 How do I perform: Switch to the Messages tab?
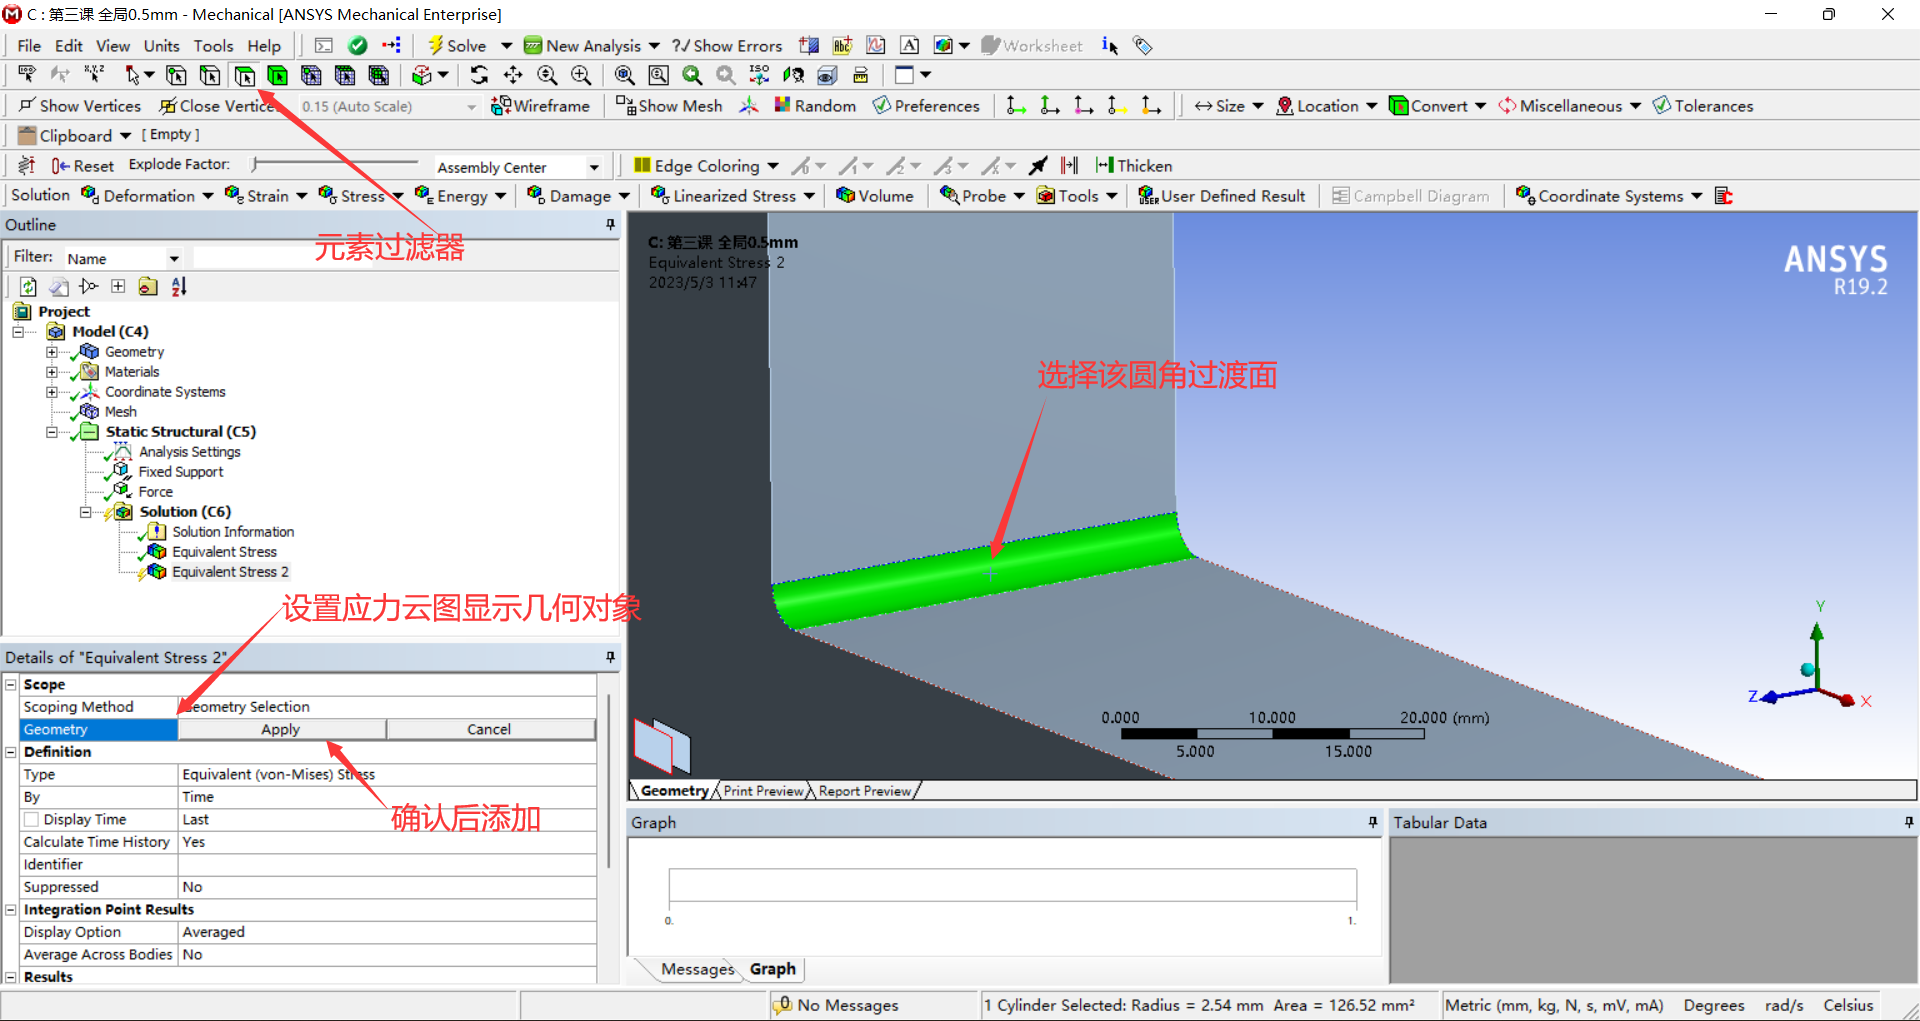point(697,969)
